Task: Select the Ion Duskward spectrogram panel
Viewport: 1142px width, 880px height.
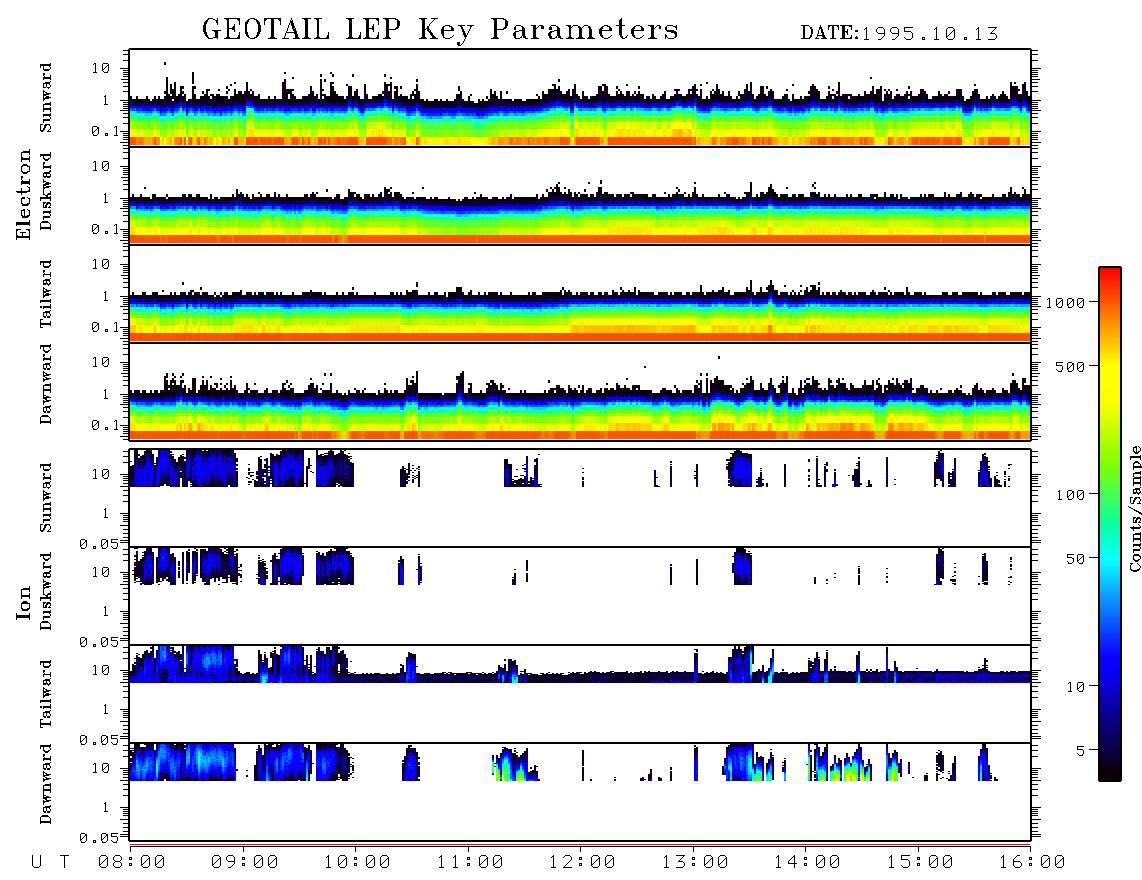Action: tap(580, 595)
